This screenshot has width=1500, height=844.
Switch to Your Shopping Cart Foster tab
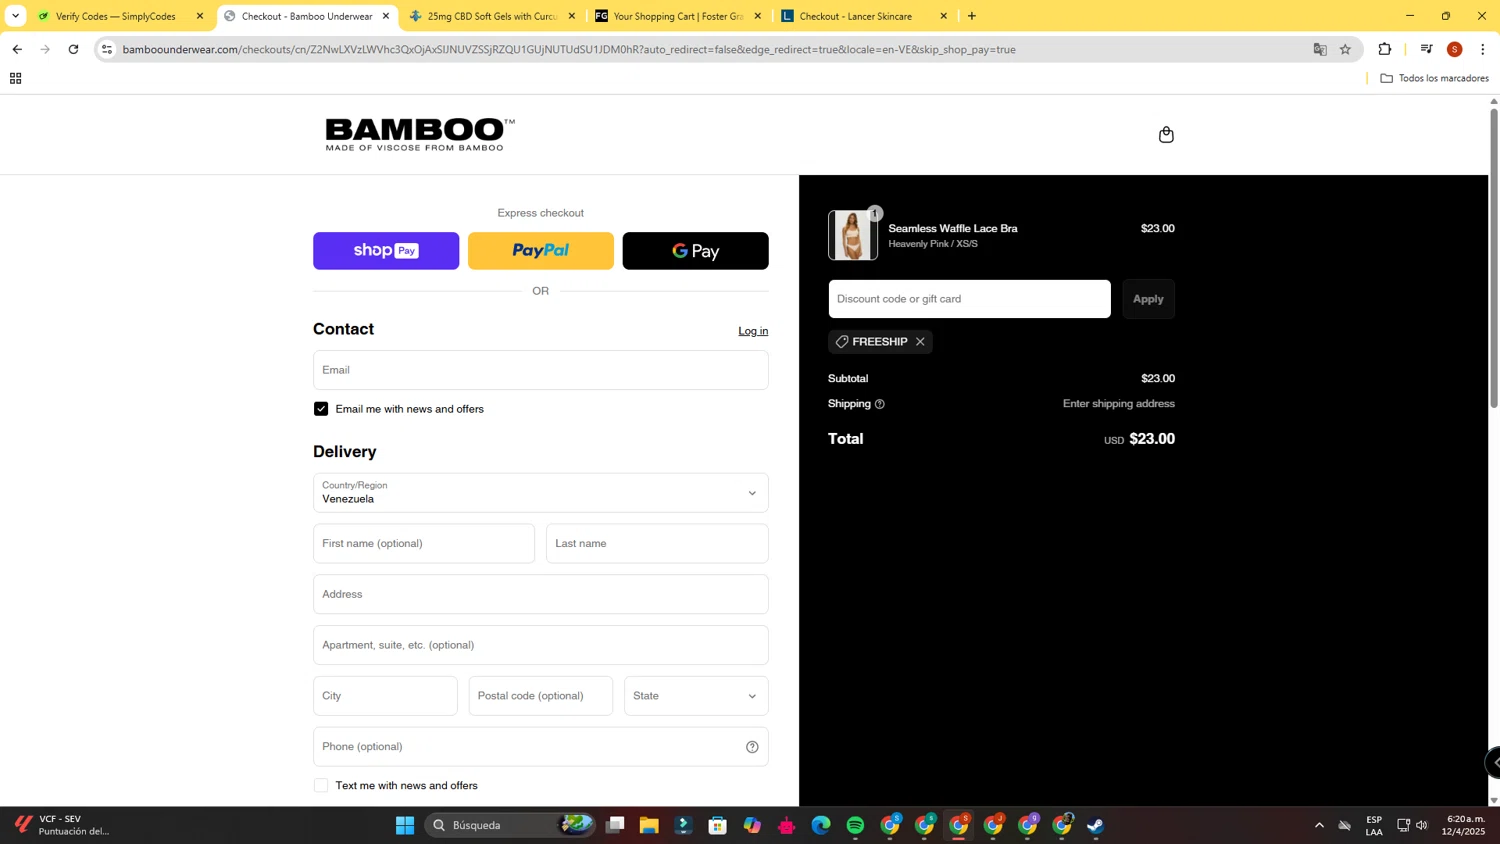coord(678,16)
